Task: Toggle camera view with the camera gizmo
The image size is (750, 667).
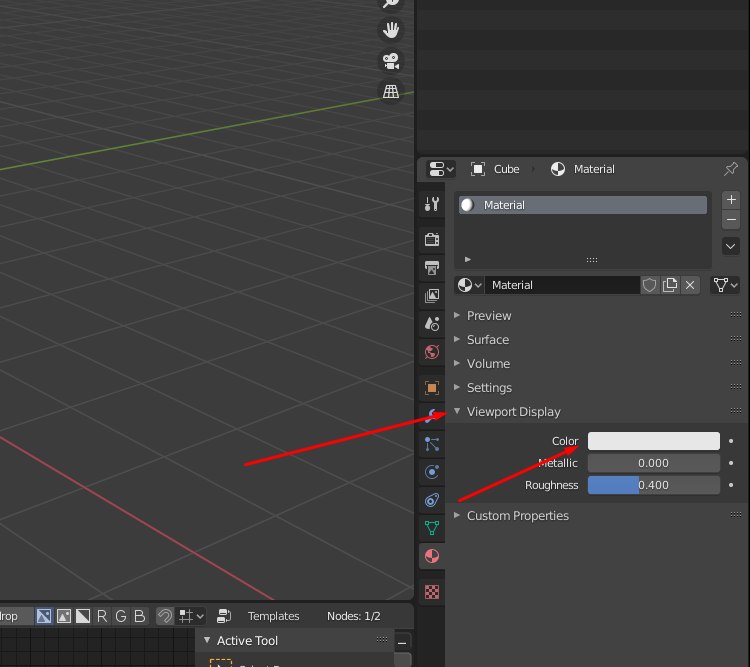Action: [x=391, y=61]
